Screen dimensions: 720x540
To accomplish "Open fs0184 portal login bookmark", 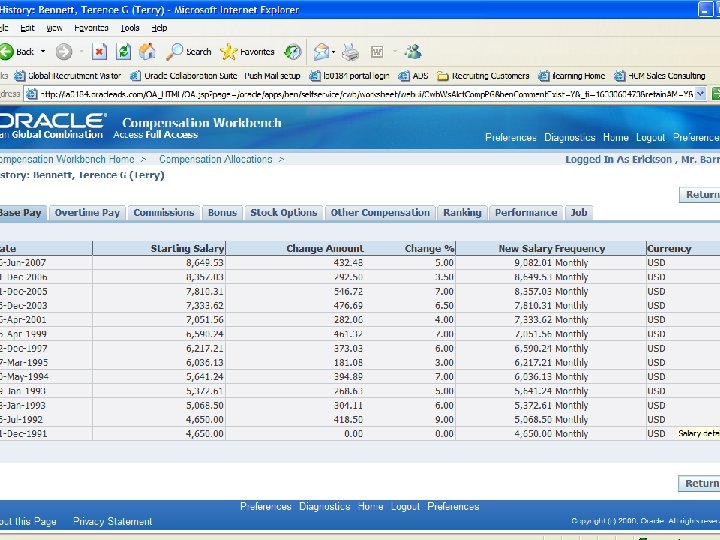I will point(349,76).
